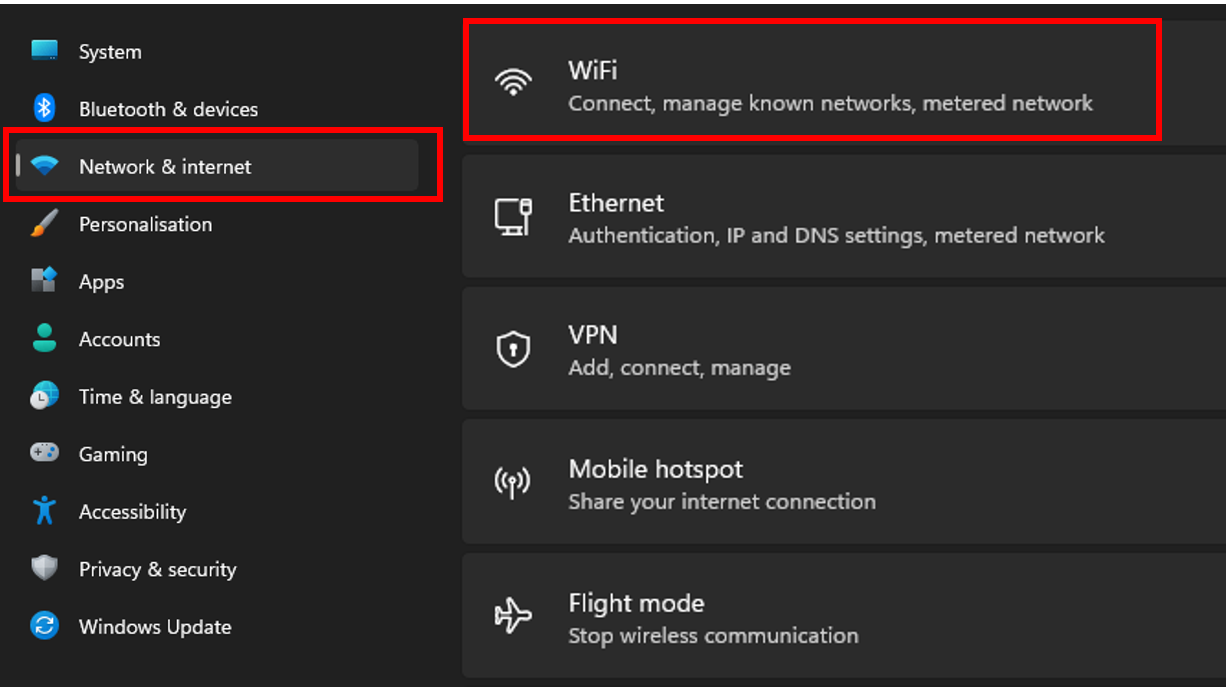Image resolution: width=1230 pixels, height=692 pixels.
Task: Open the Ethernet settings row
Action: click(x=836, y=218)
